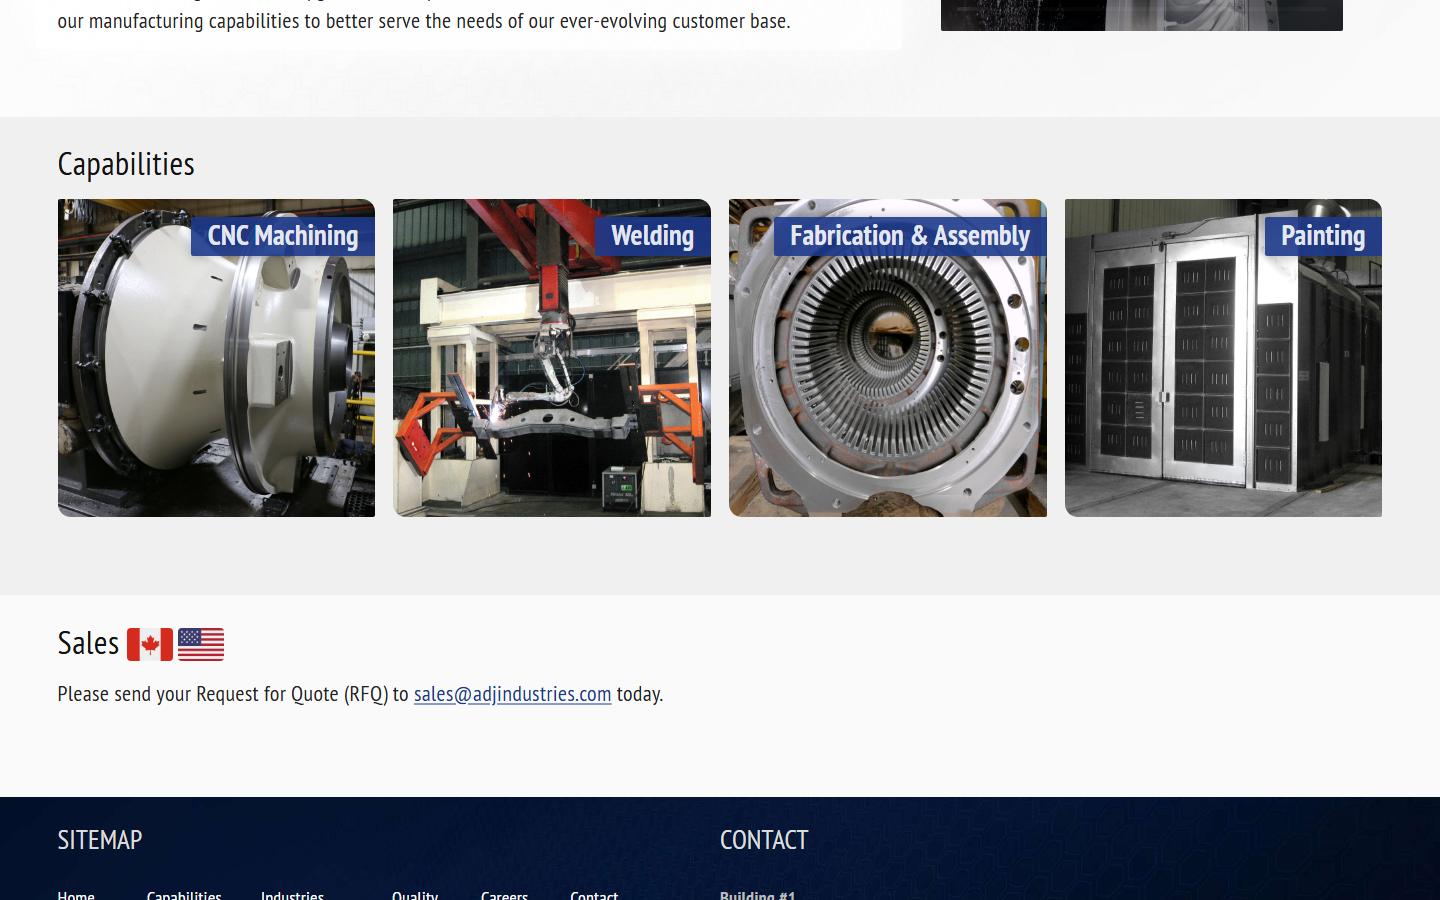Open Industries from the sitemap

pos(292,895)
